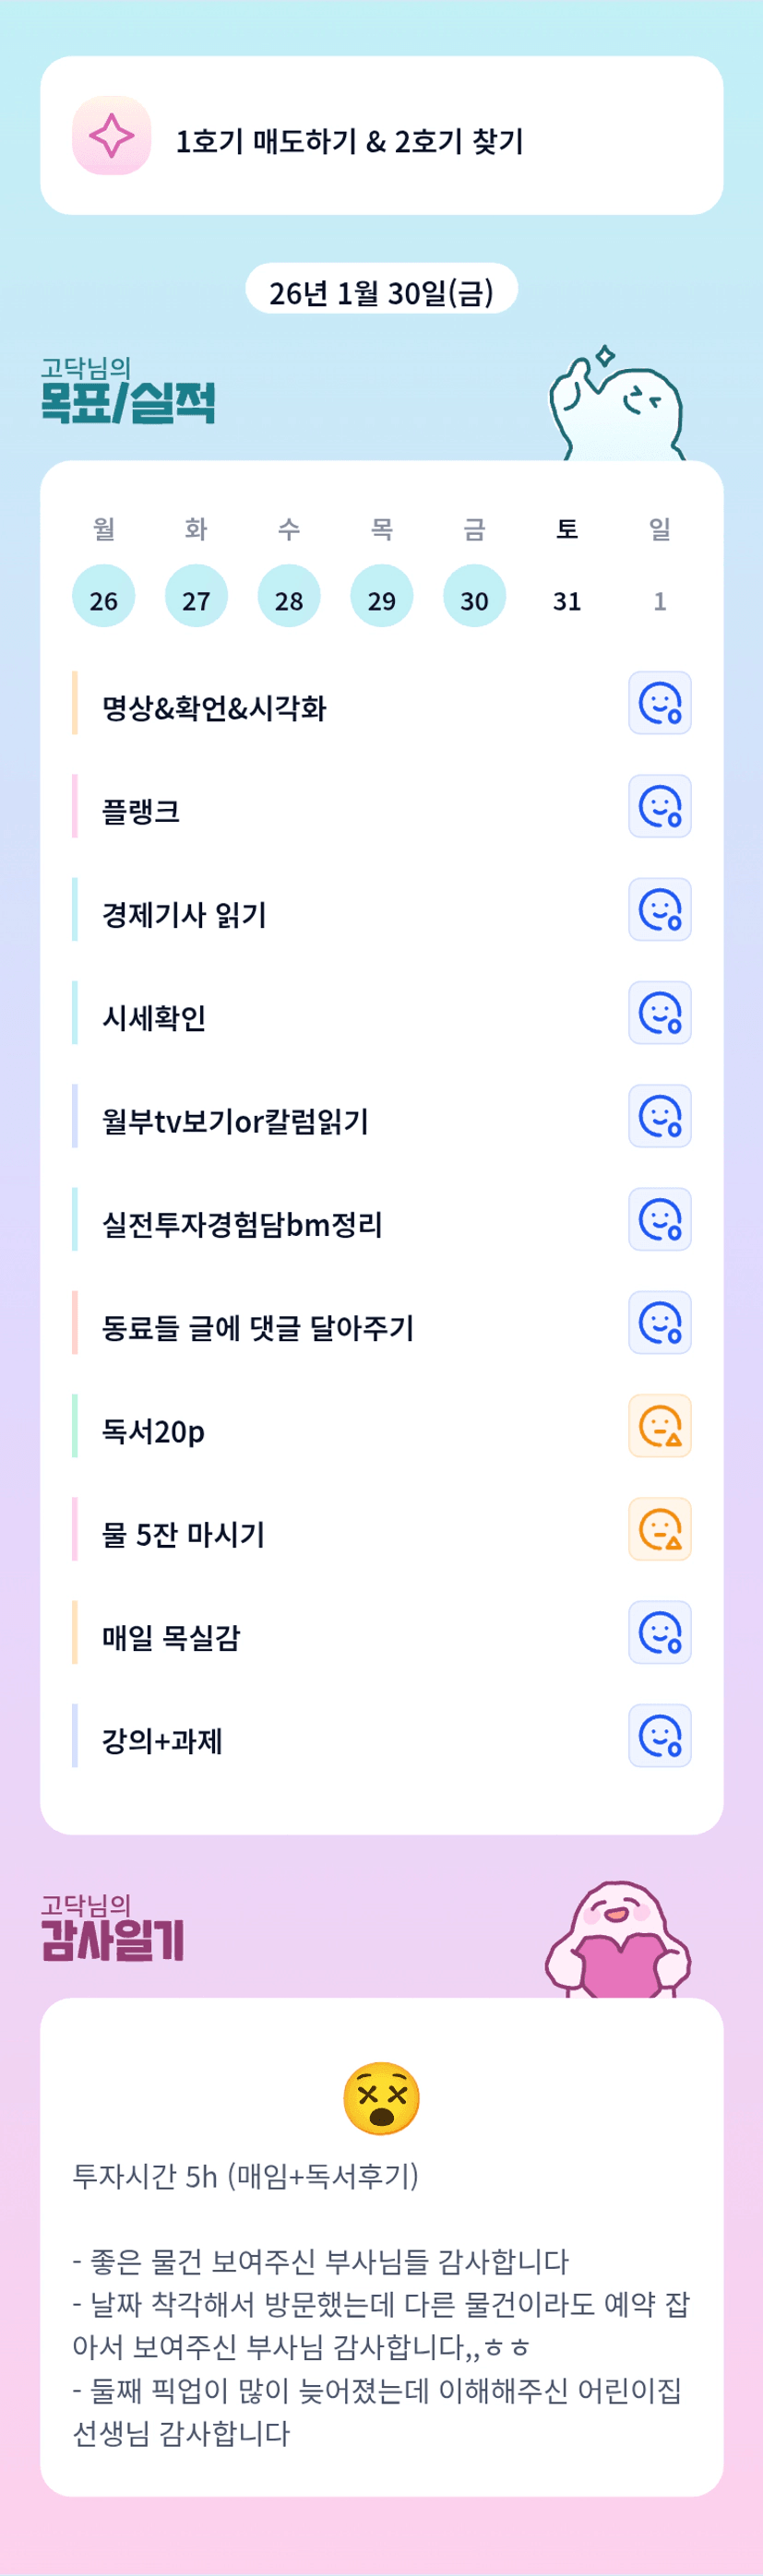Click the thumbs-up ghost mascot character
The image size is (763, 2576).
click(617, 405)
